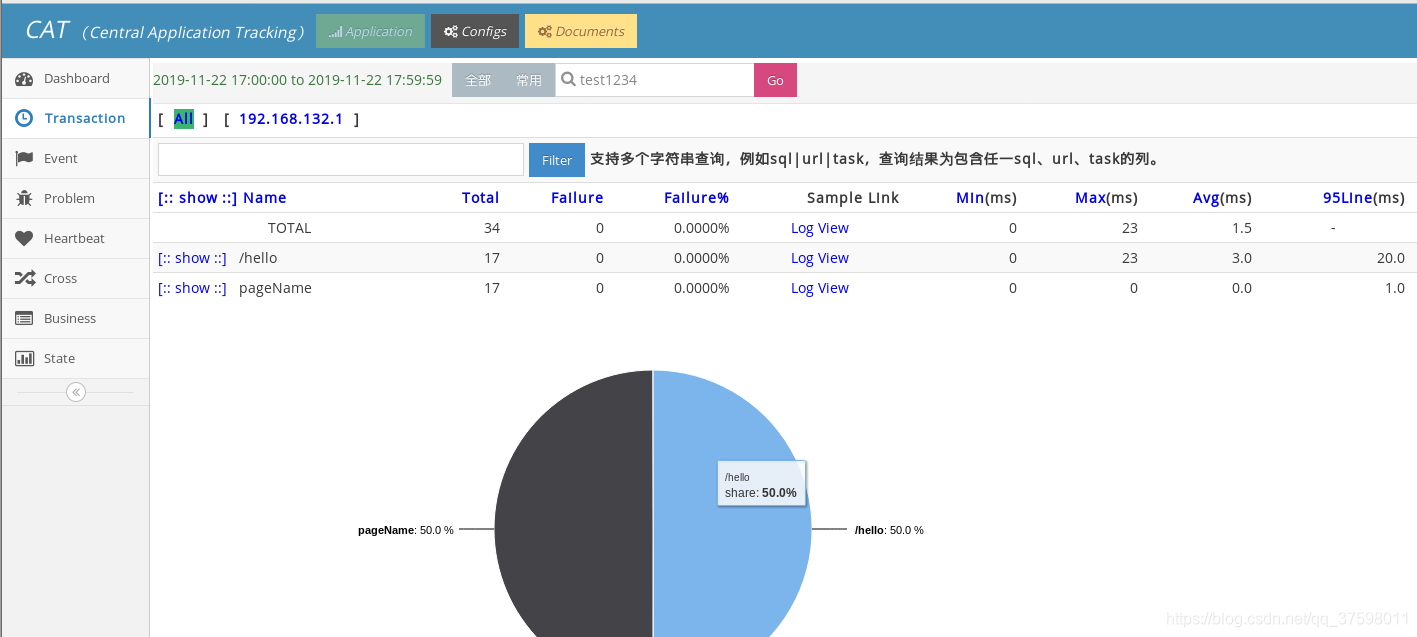Open the Problem bug icon
The image size is (1417, 637).
click(23, 198)
